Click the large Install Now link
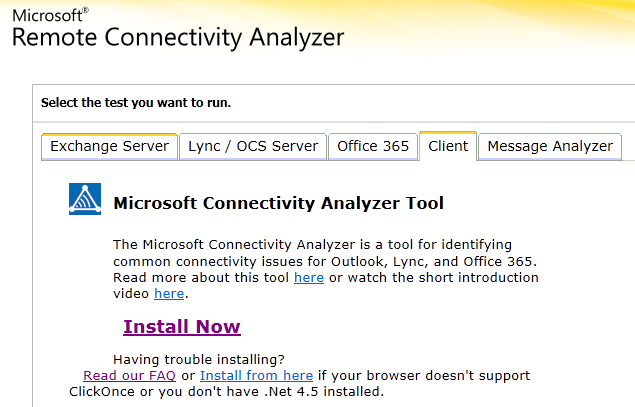 pyautogui.click(x=182, y=326)
